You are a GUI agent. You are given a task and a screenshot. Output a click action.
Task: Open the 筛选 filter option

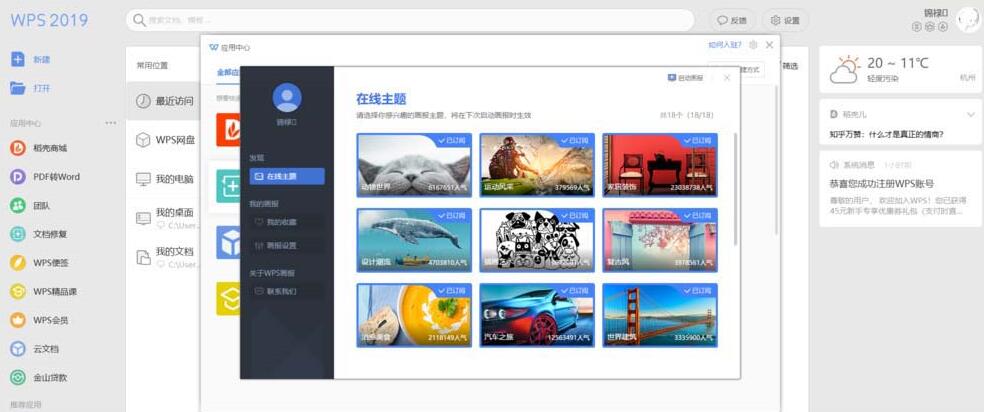(789, 66)
